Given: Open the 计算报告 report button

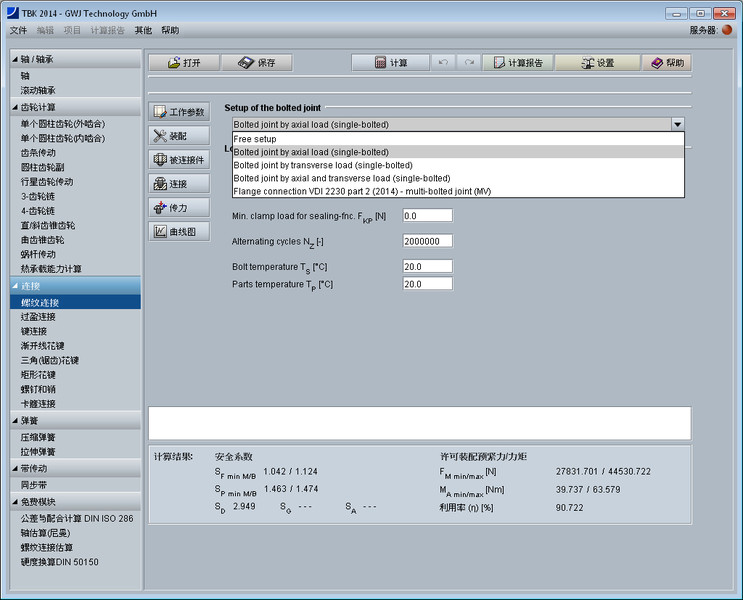Looking at the screenshot, I should coord(517,62).
